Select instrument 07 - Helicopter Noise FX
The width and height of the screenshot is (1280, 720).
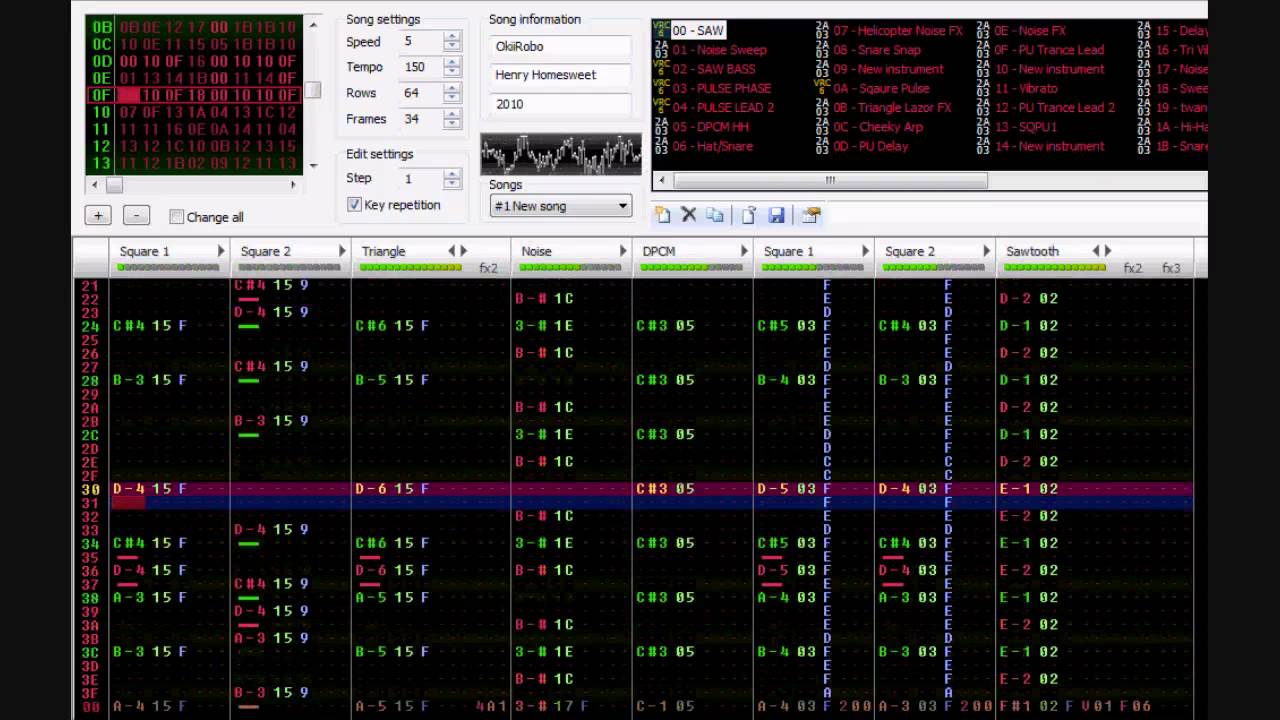(x=897, y=31)
